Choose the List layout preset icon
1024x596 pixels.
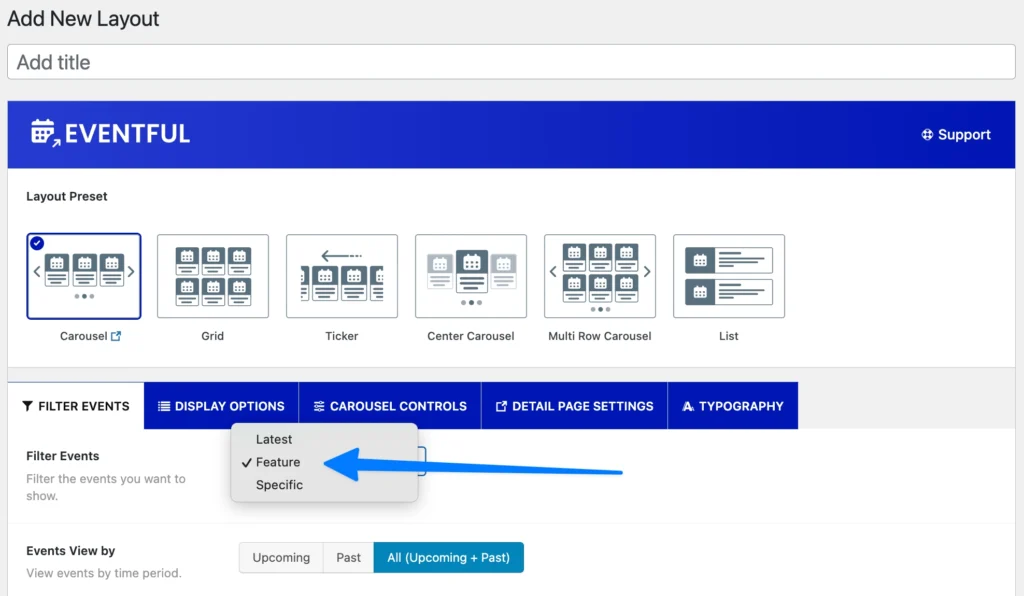pyautogui.click(x=729, y=276)
